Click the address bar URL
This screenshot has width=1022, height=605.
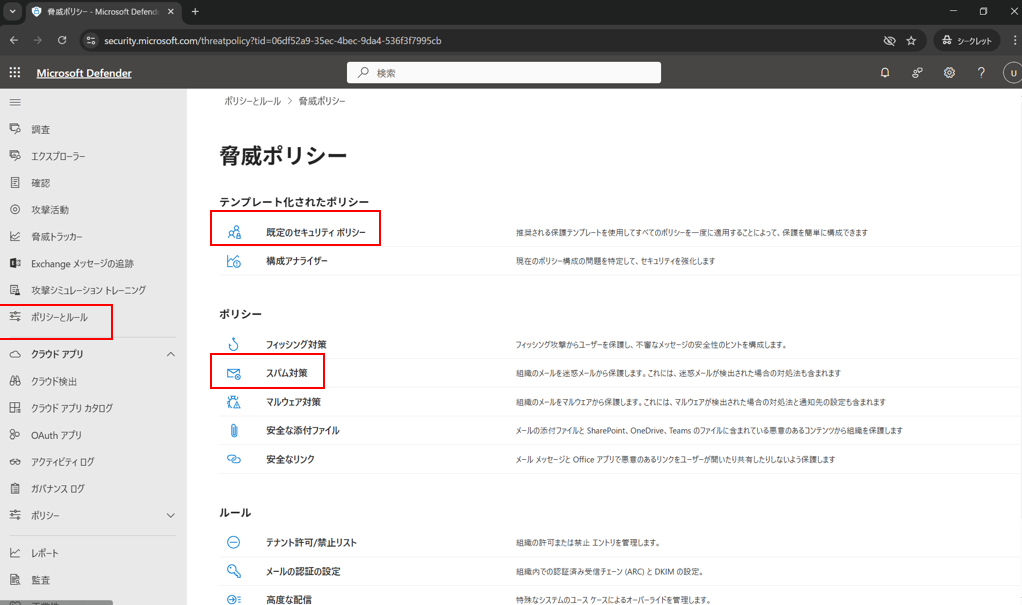(272, 40)
